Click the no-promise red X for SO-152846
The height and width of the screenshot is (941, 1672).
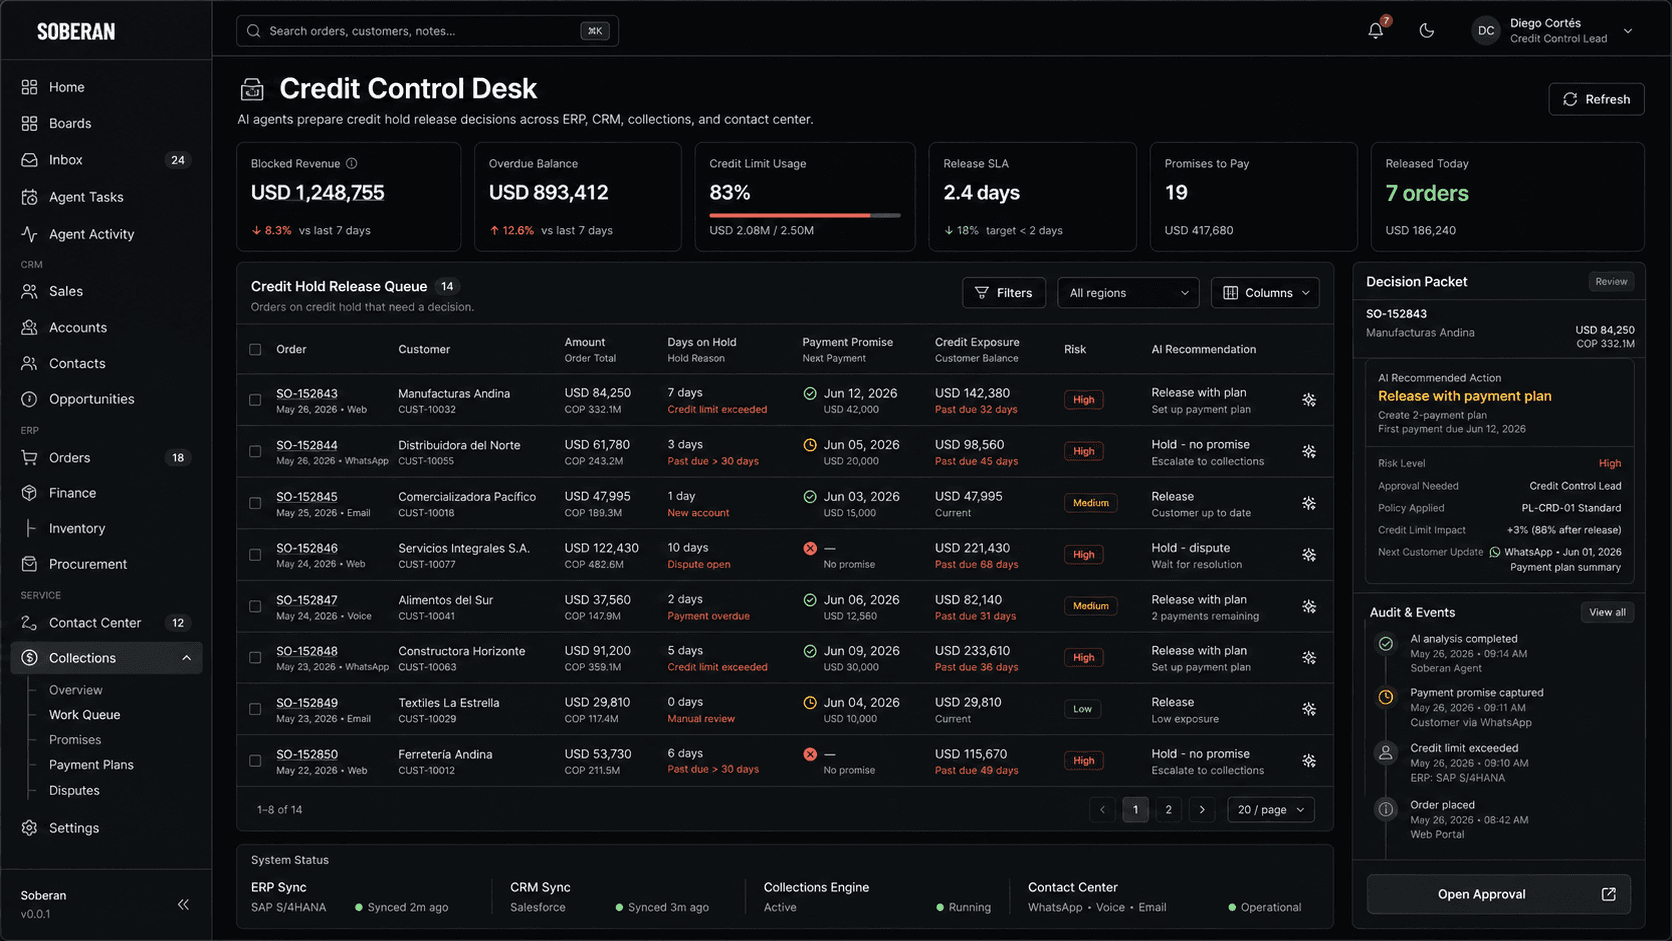pos(810,548)
